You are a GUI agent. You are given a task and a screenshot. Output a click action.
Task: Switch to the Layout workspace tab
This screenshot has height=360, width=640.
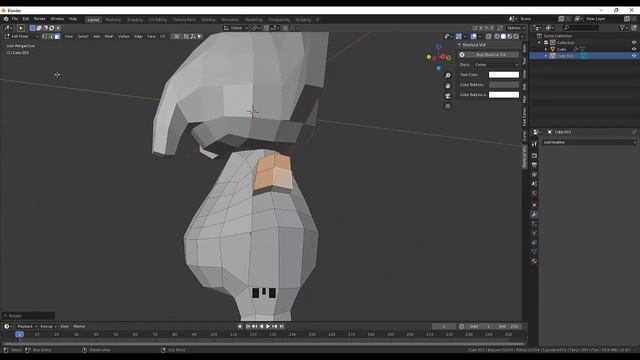tap(93, 20)
